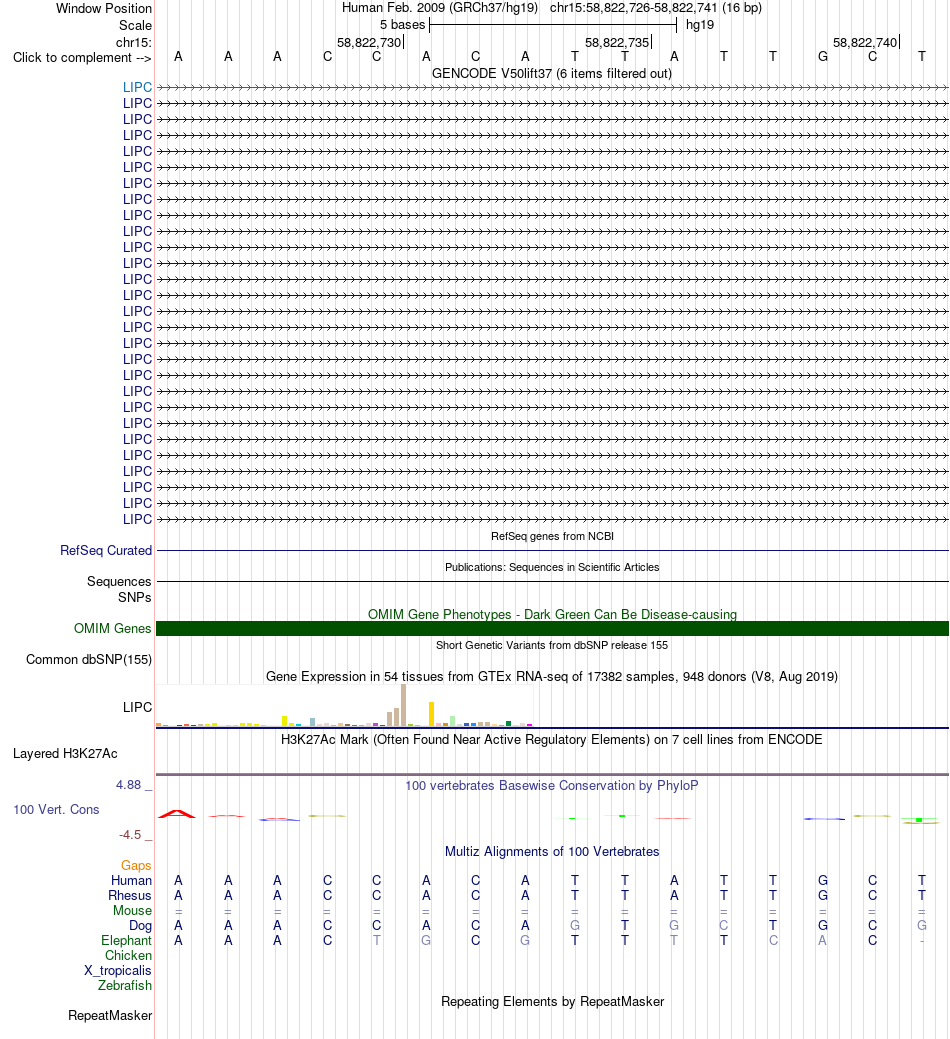Click the 'Scale' label on the left
This screenshot has width=950, height=1039.
135,25
